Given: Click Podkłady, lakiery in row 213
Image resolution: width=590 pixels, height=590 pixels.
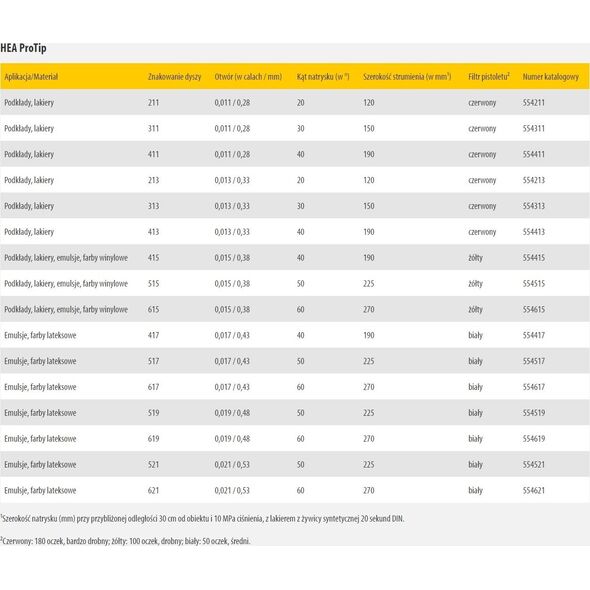Looking at the screenshot, I should 29,180.
